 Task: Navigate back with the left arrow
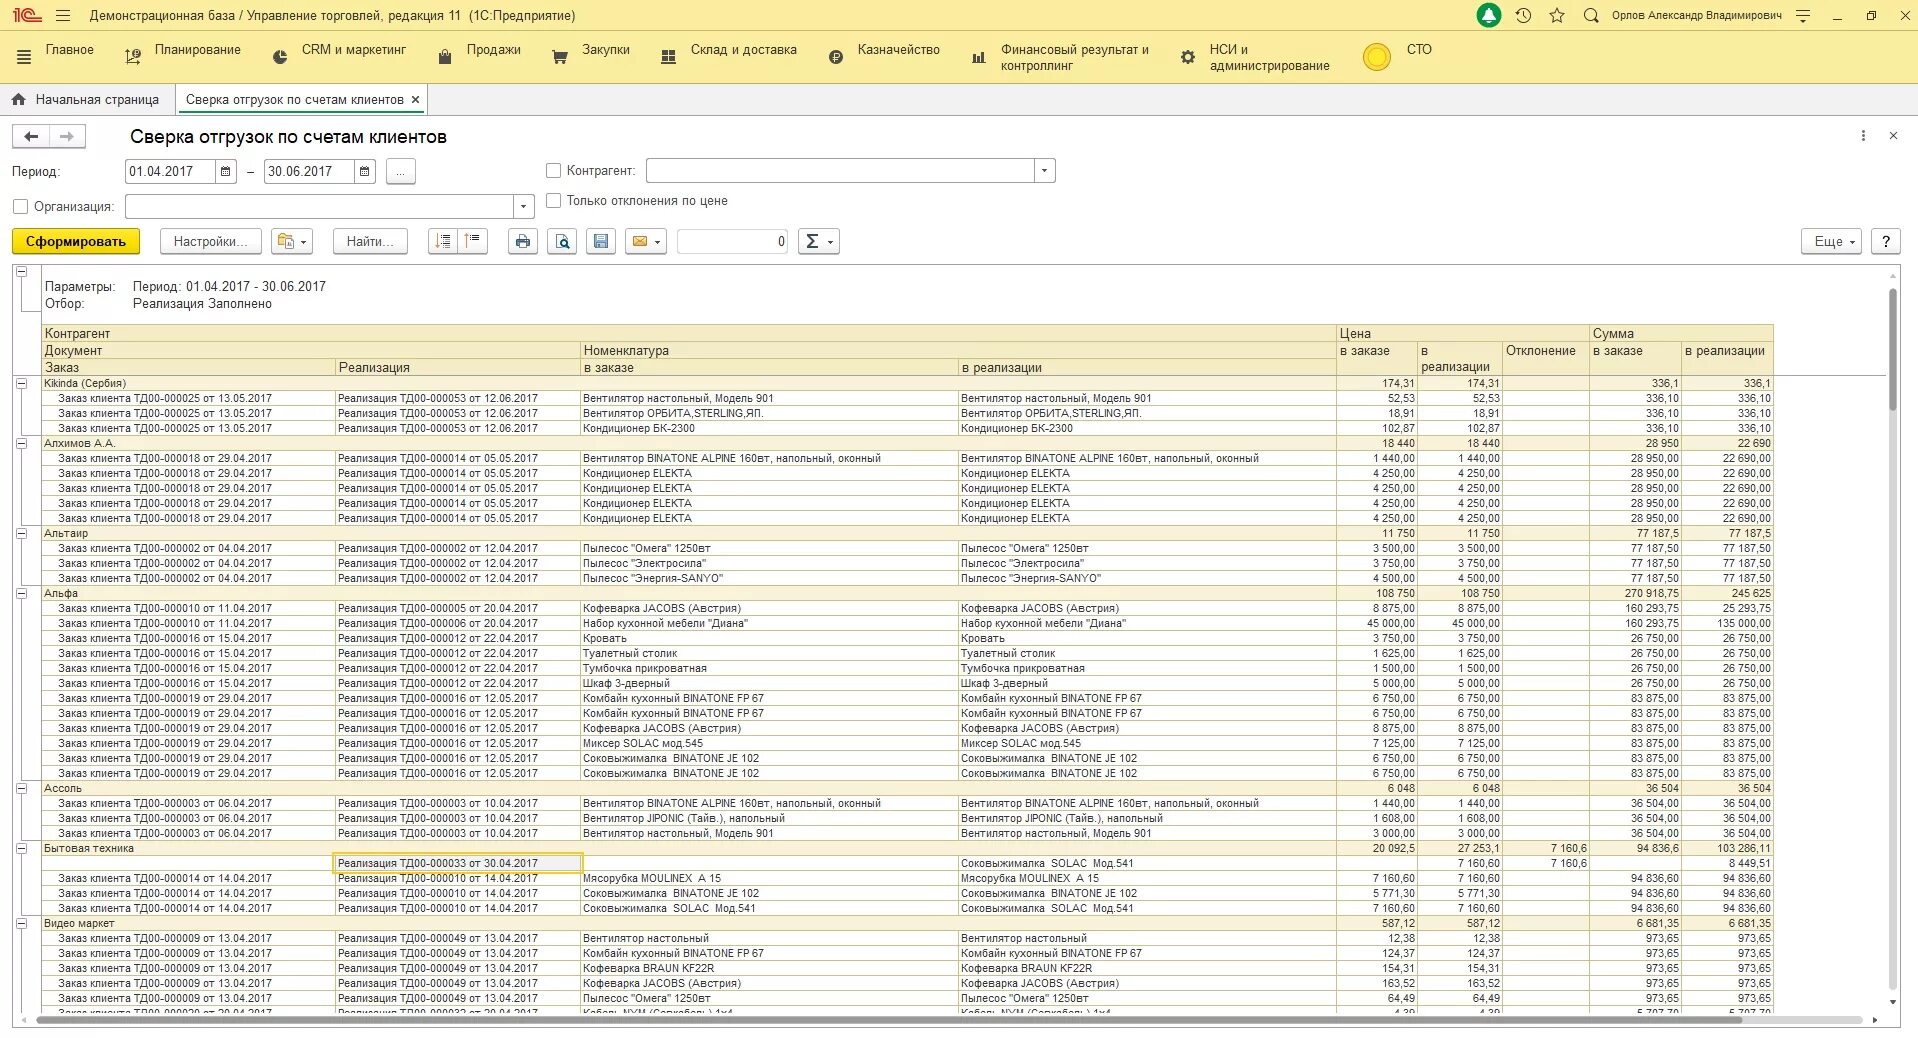31,137
